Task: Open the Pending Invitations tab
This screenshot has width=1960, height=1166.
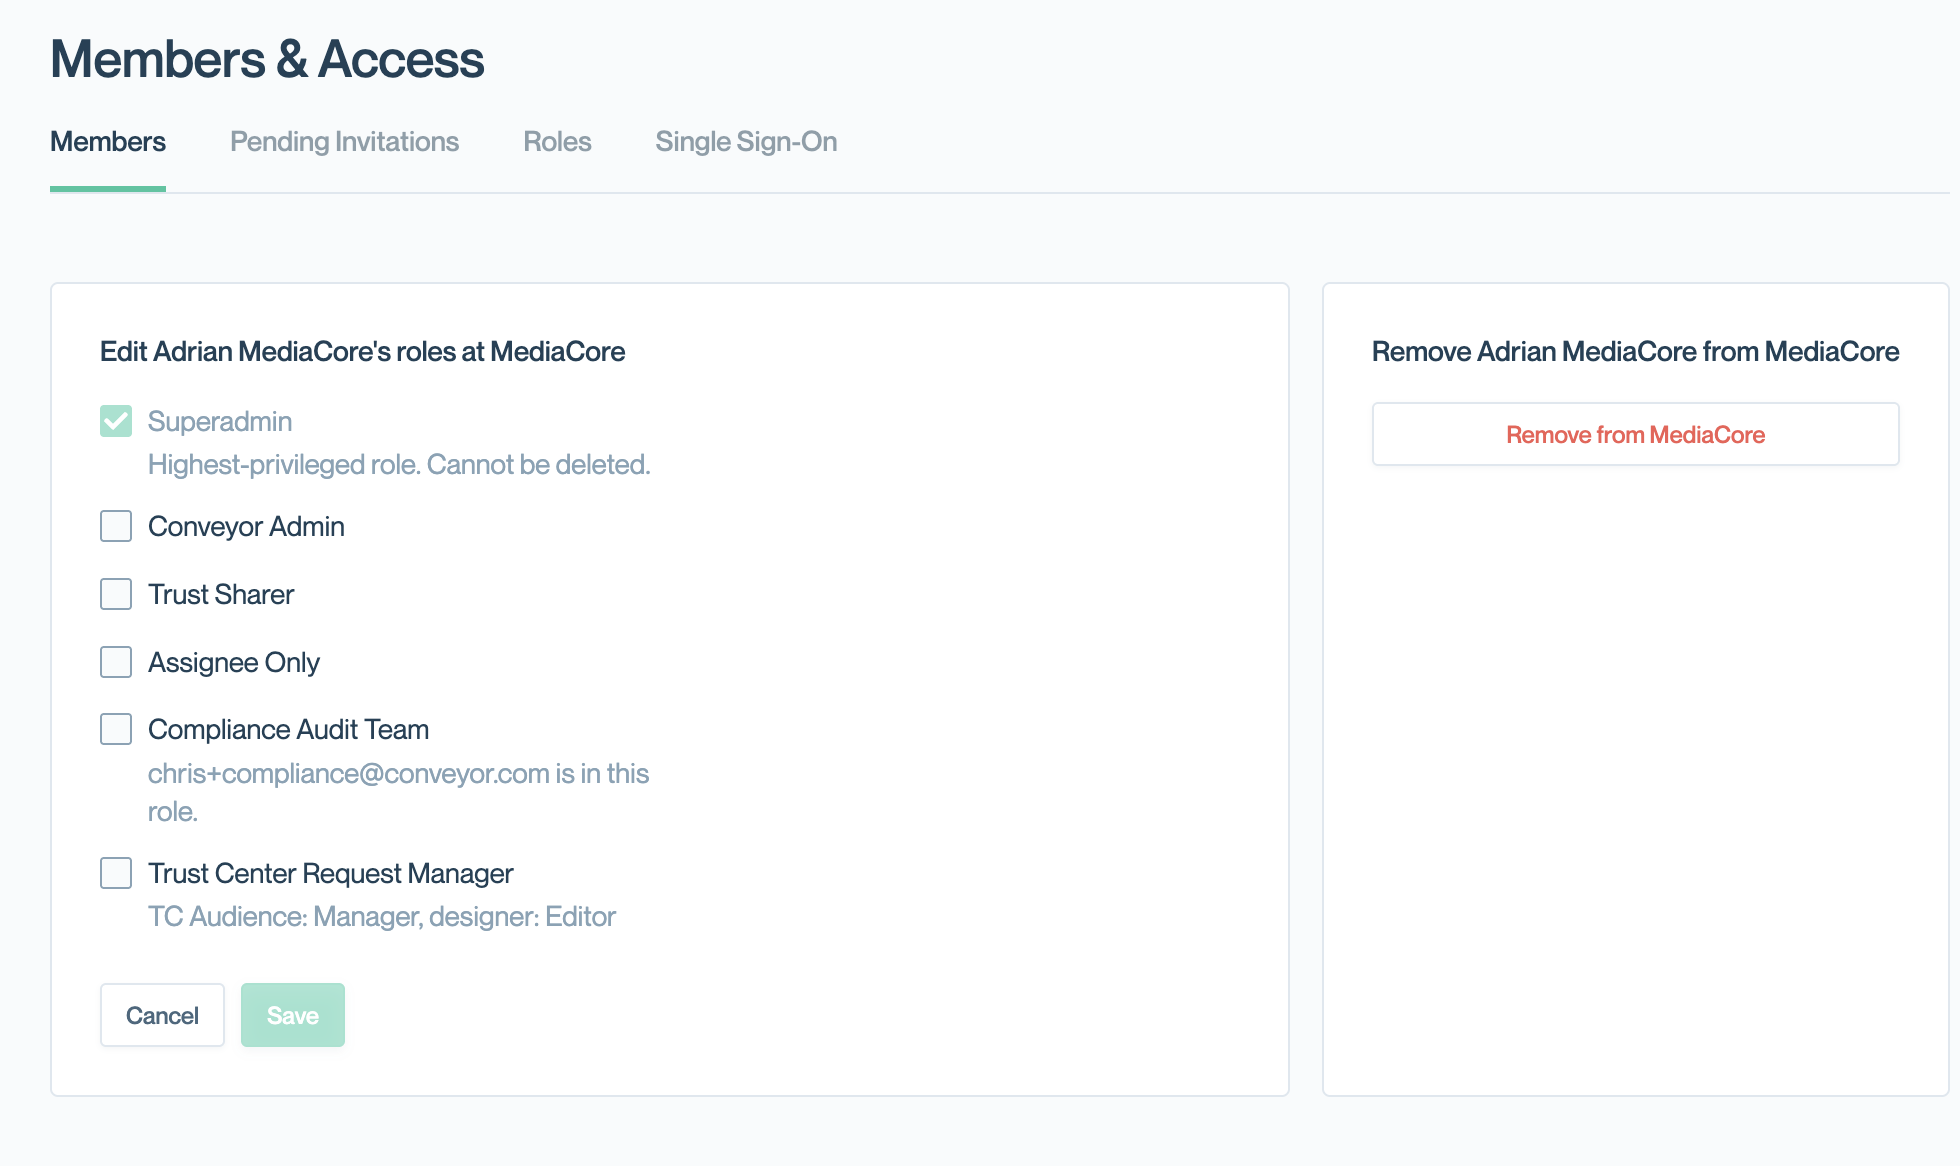Action: click(344, 142)
